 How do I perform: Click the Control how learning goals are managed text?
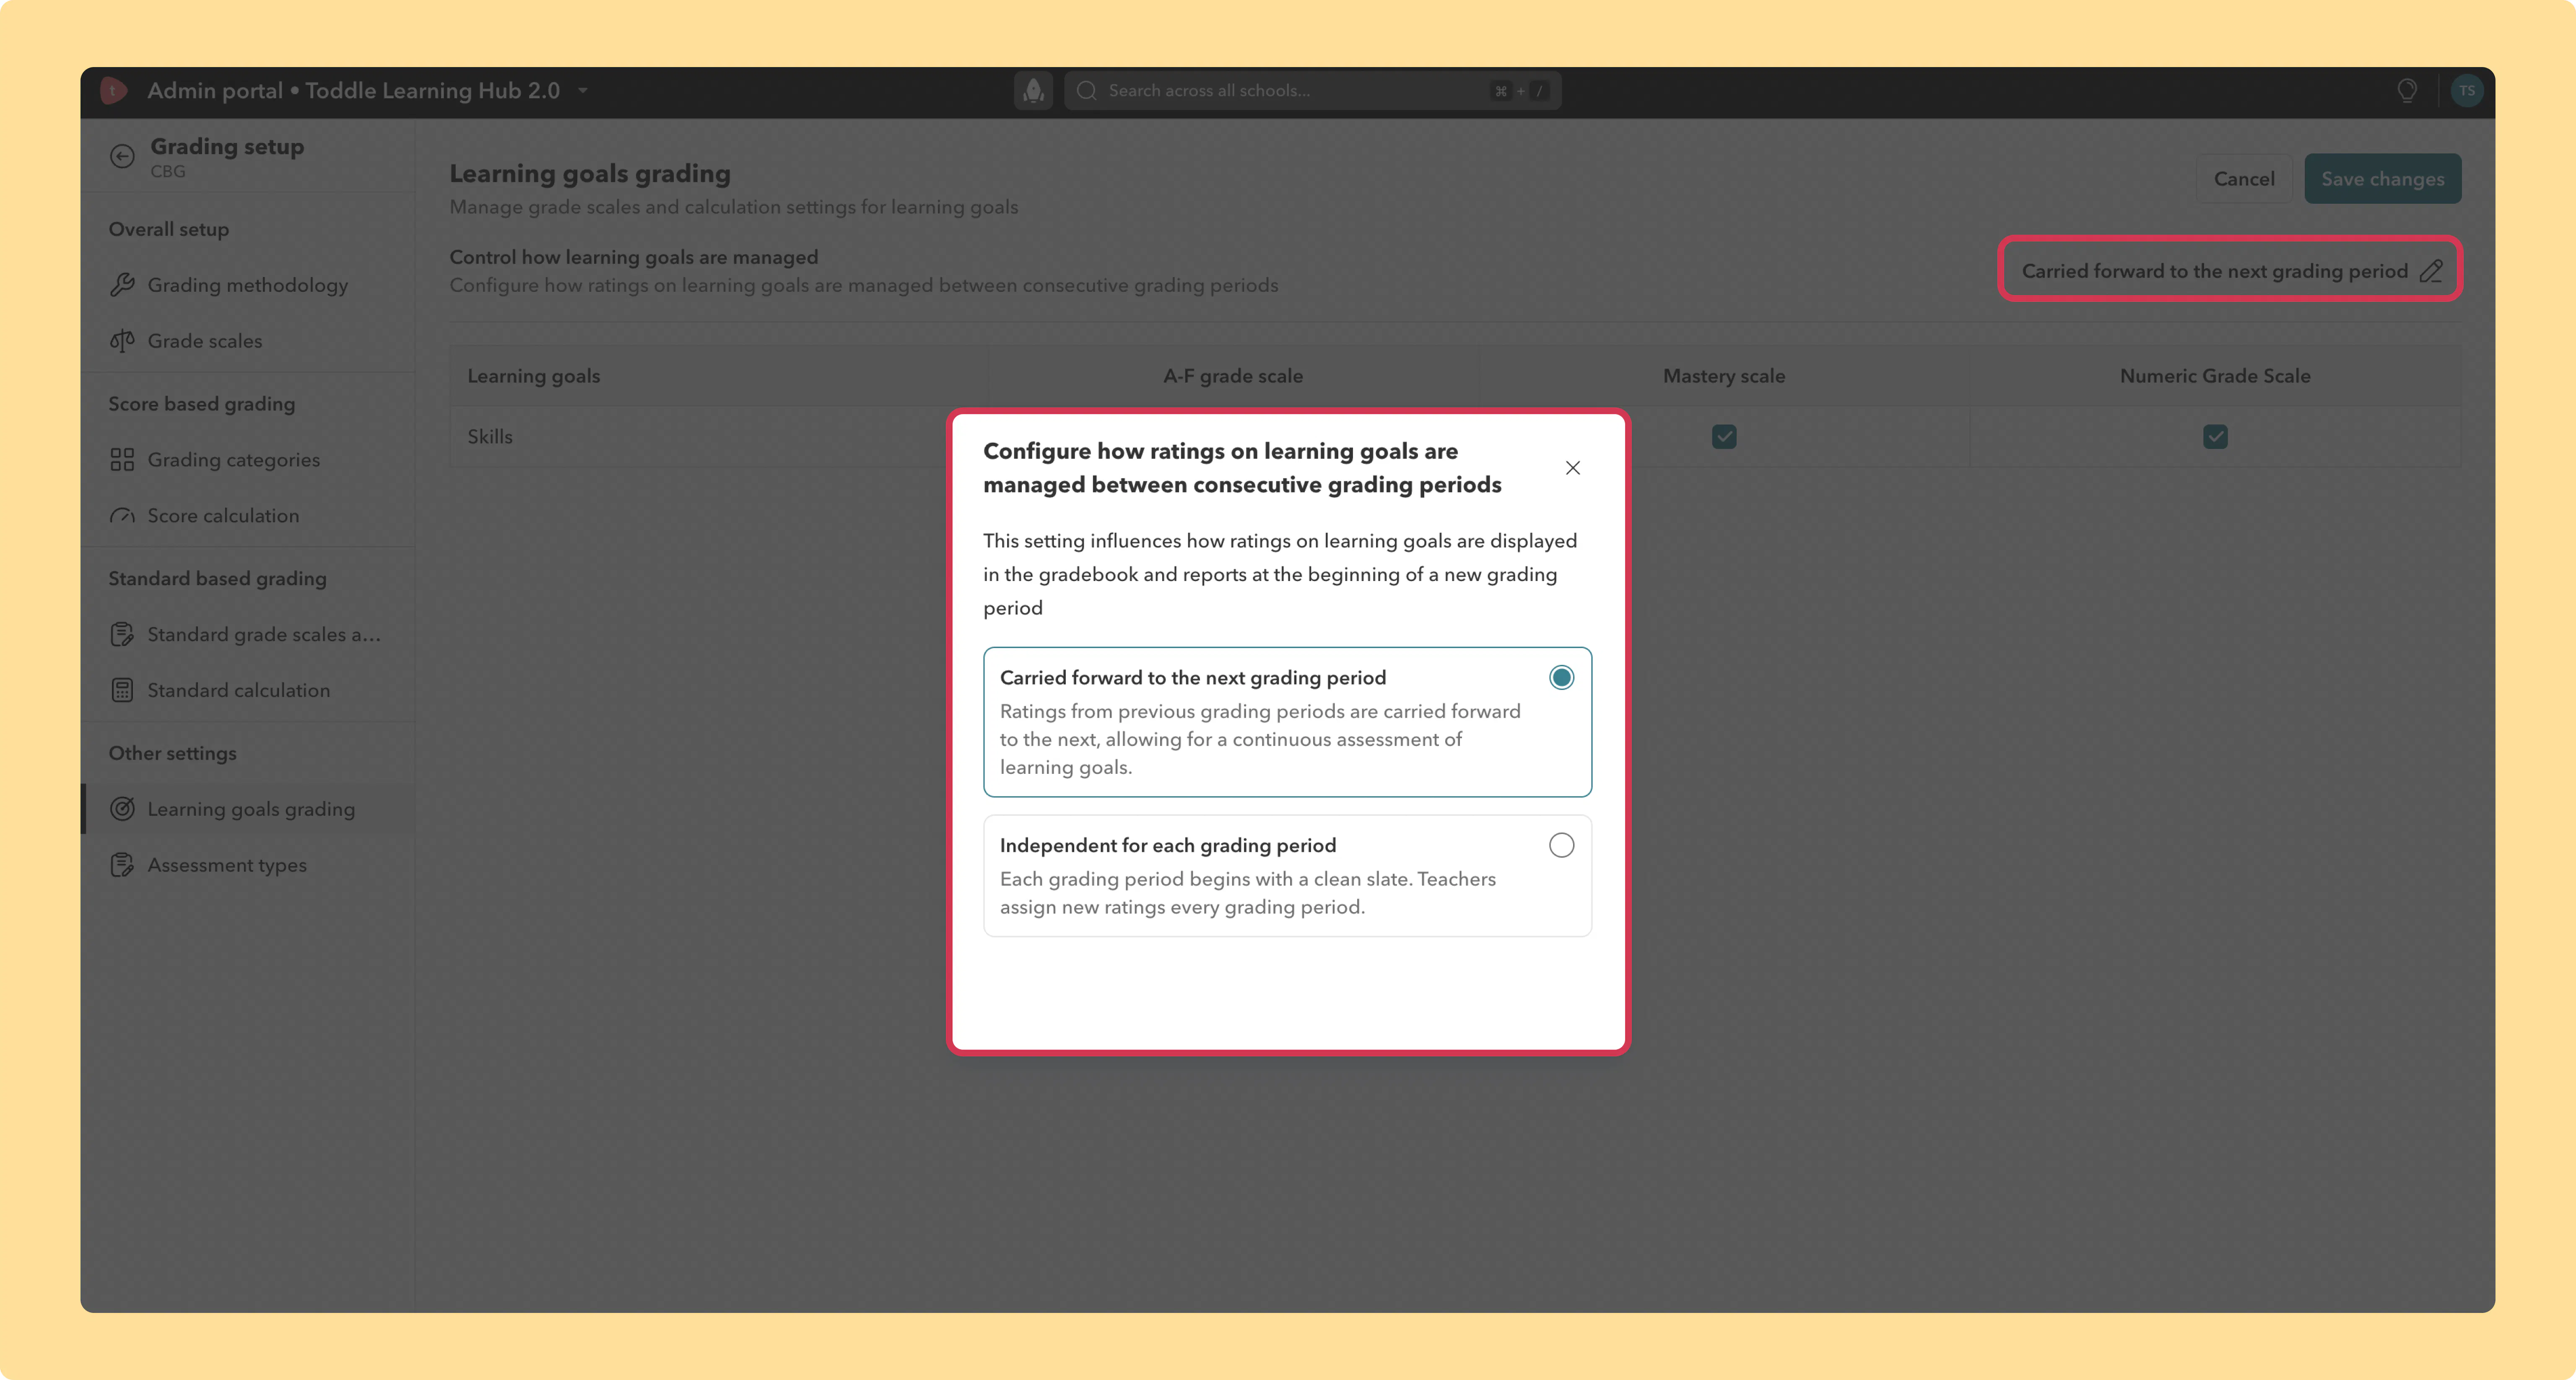[x=634, y=257]
